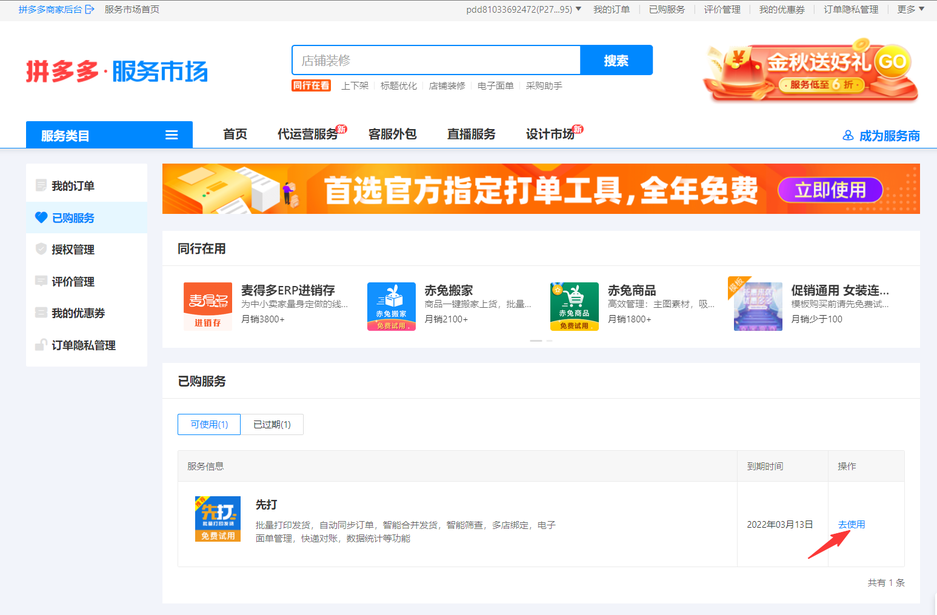
Task: Click 立即使用 on the promotional banner
Action: click(831, 190)
